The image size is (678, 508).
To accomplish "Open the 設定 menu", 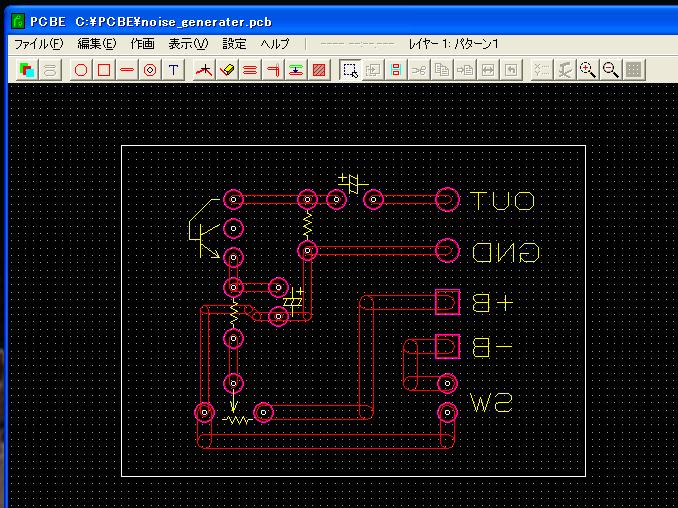I will coord(234,44).
